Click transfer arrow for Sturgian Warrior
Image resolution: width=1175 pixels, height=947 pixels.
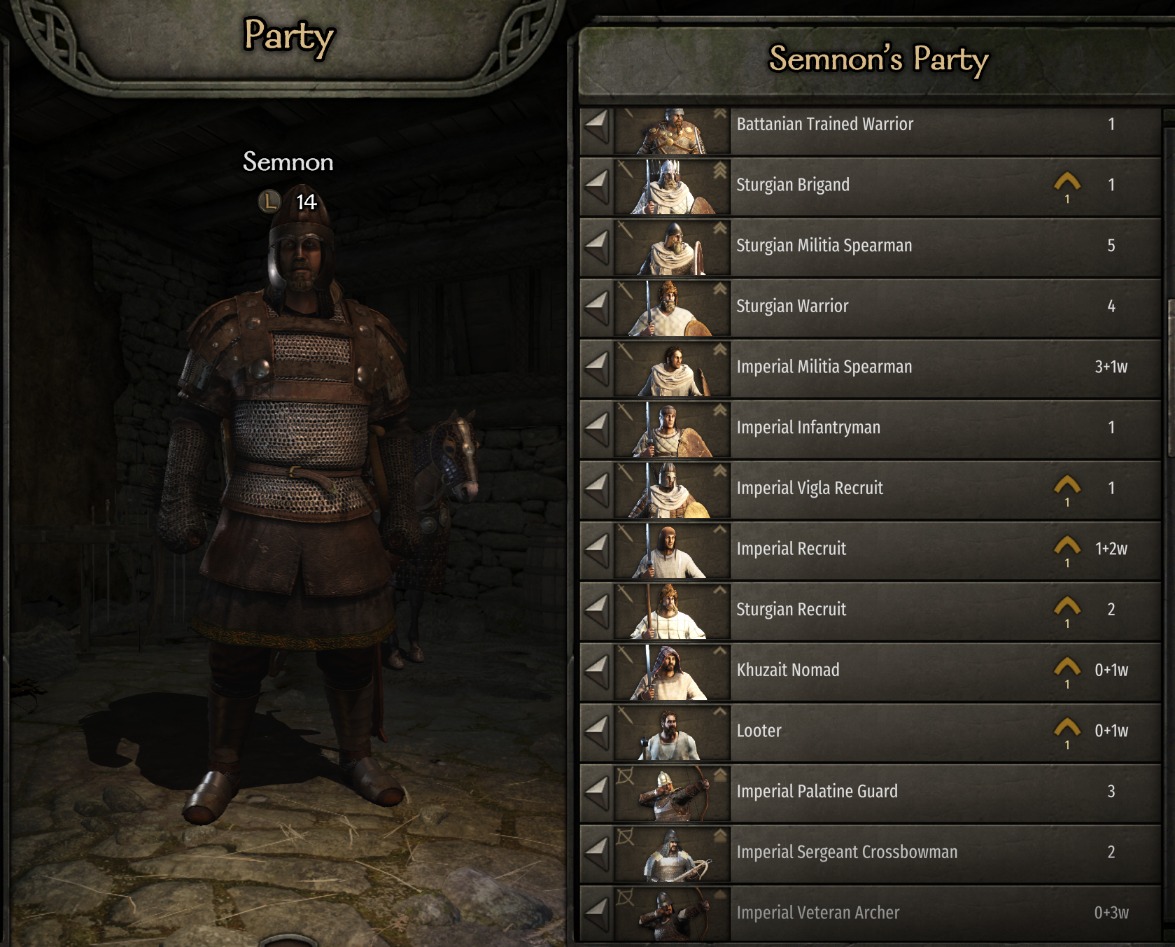click(x=597, y=306)
